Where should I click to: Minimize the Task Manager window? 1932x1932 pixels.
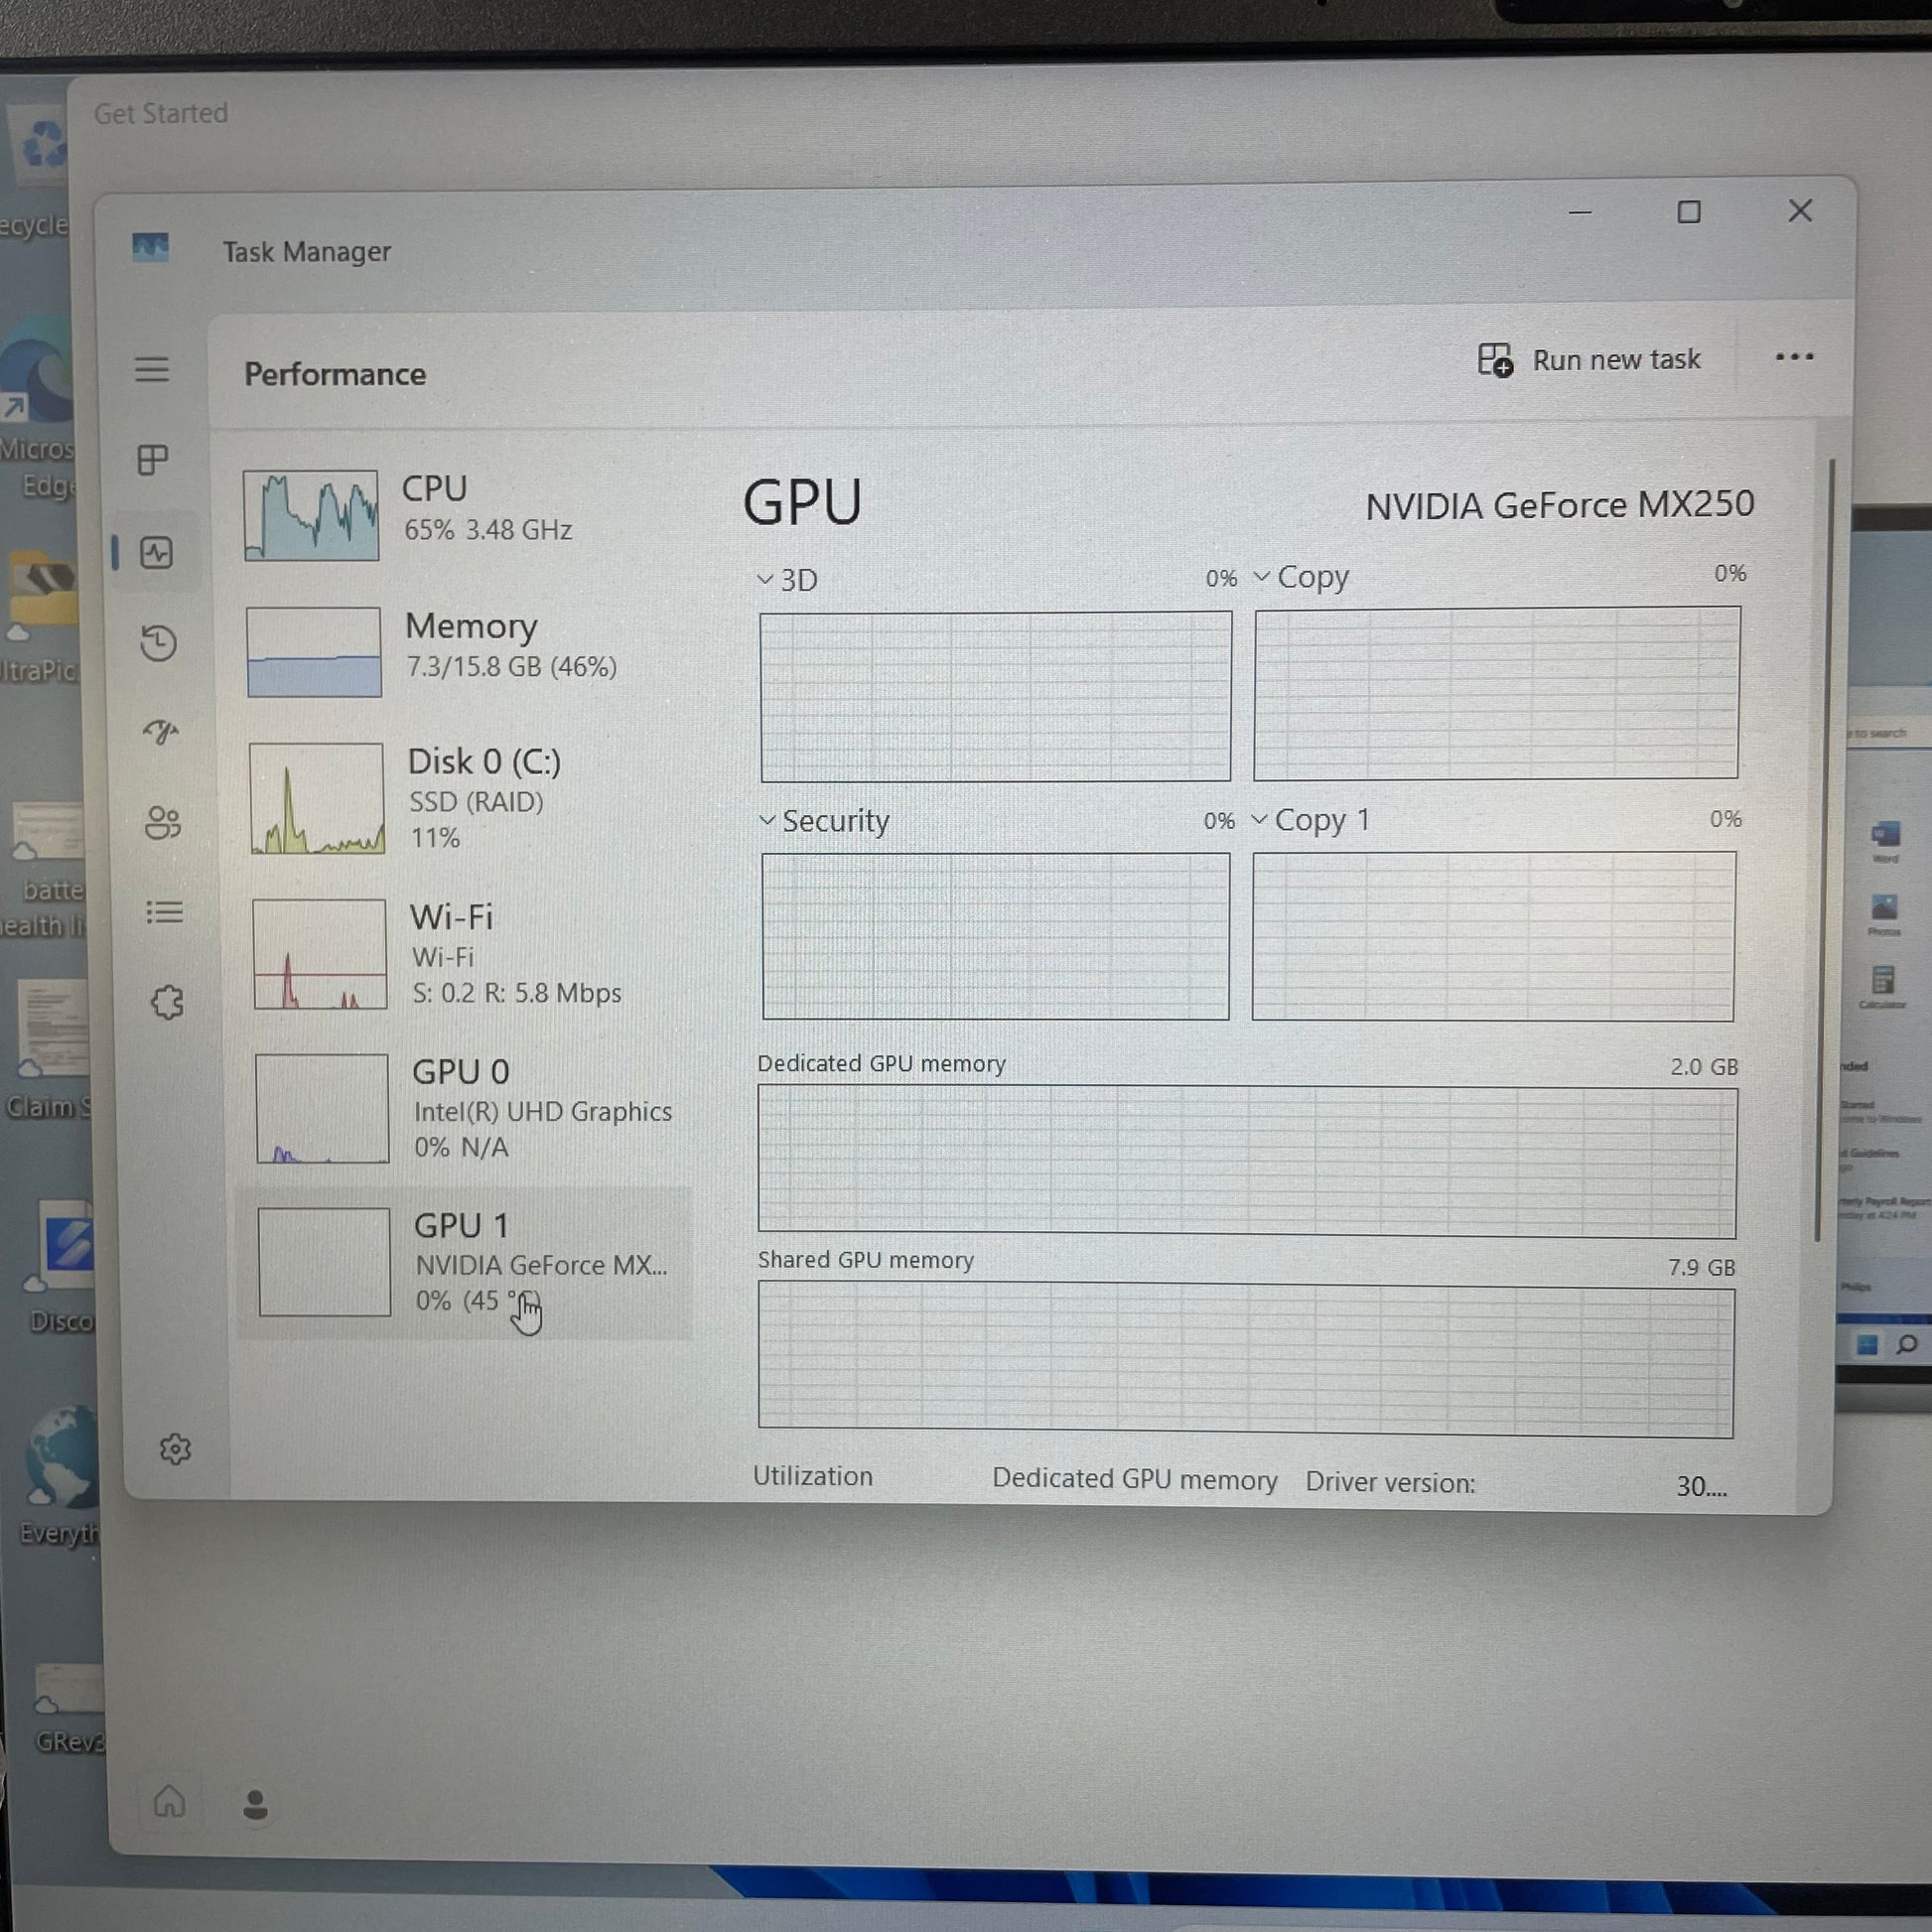pyautogui.click(x=1580, y=213)
